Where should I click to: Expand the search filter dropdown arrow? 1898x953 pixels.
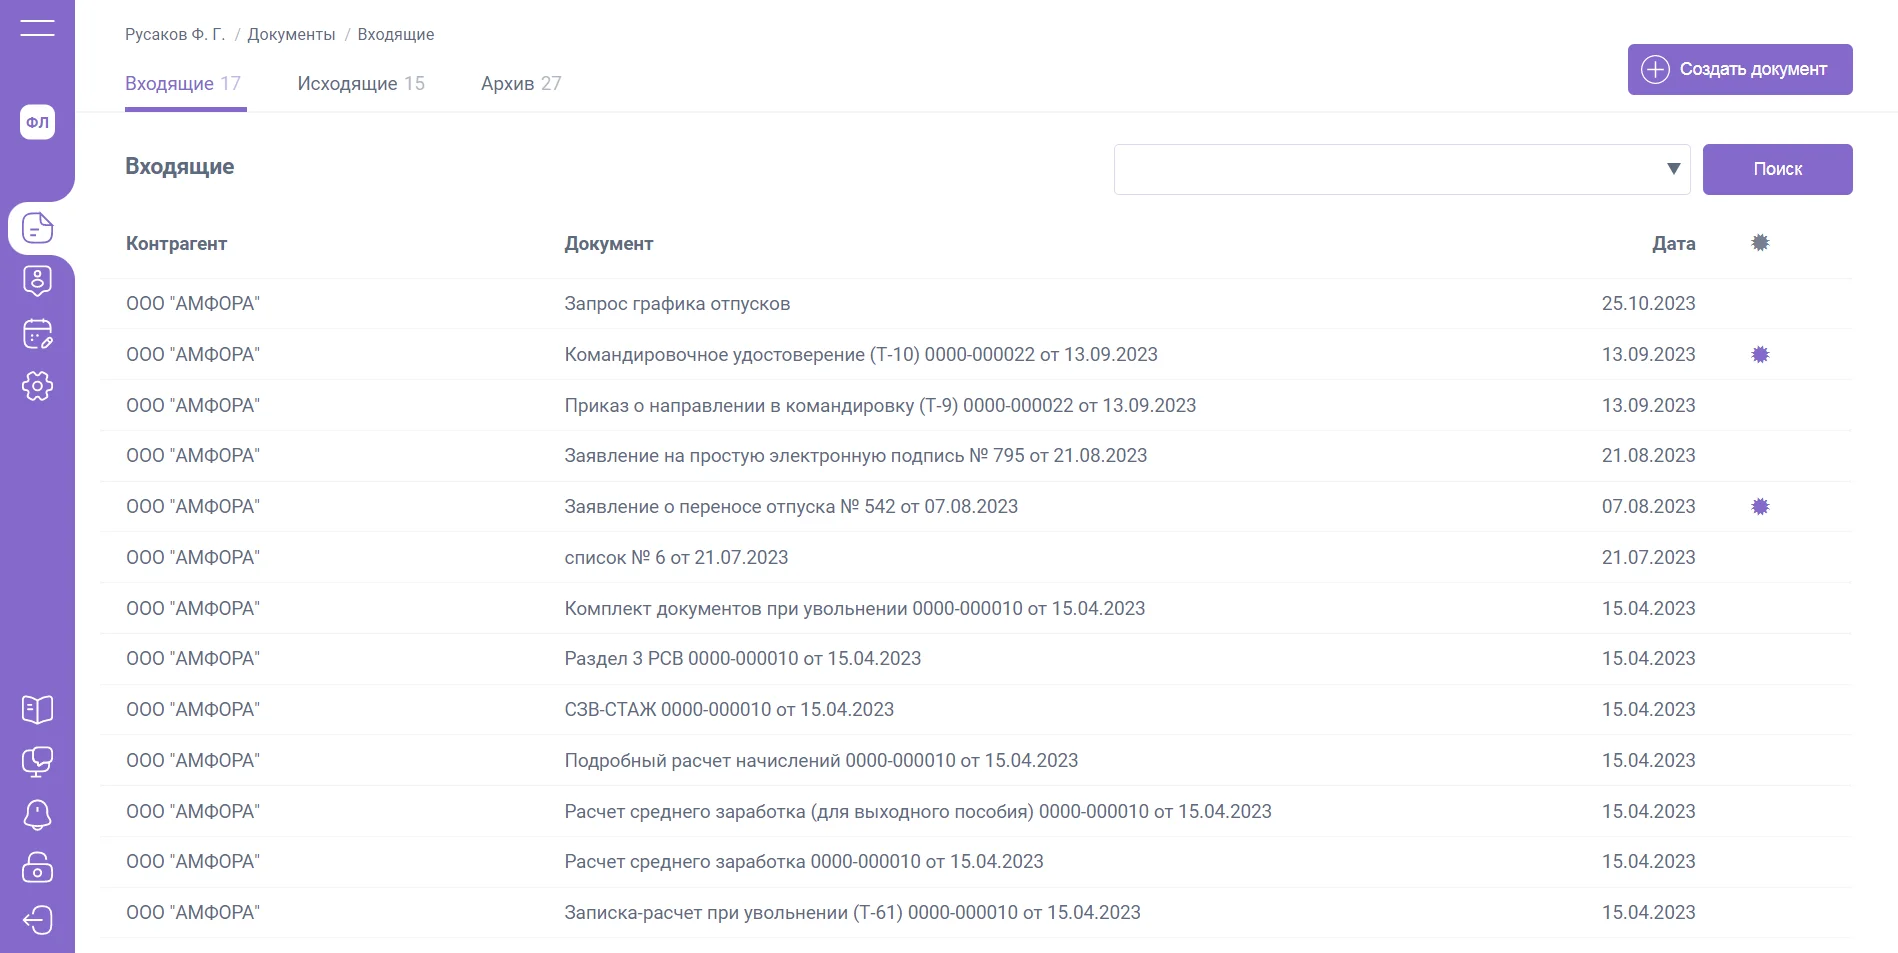tap(1673, 169)
